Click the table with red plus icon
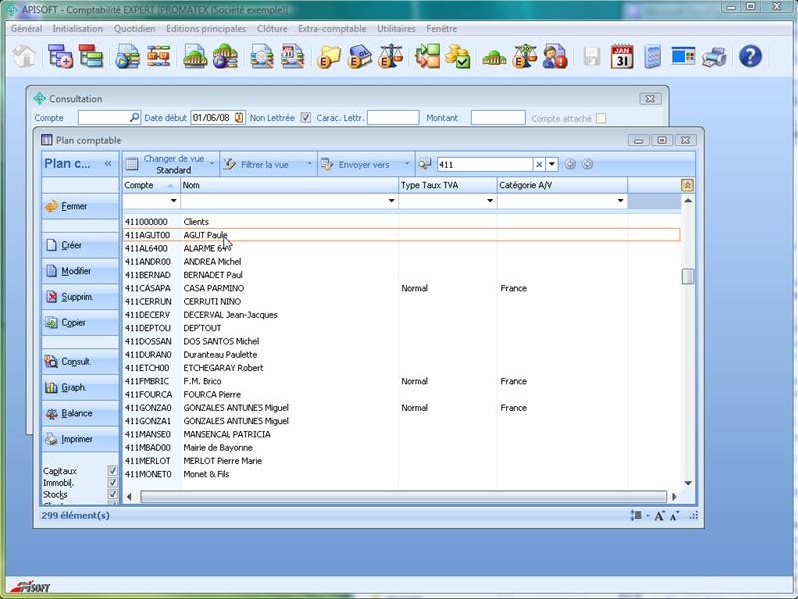The image size is (798, 599). [61, 56]
